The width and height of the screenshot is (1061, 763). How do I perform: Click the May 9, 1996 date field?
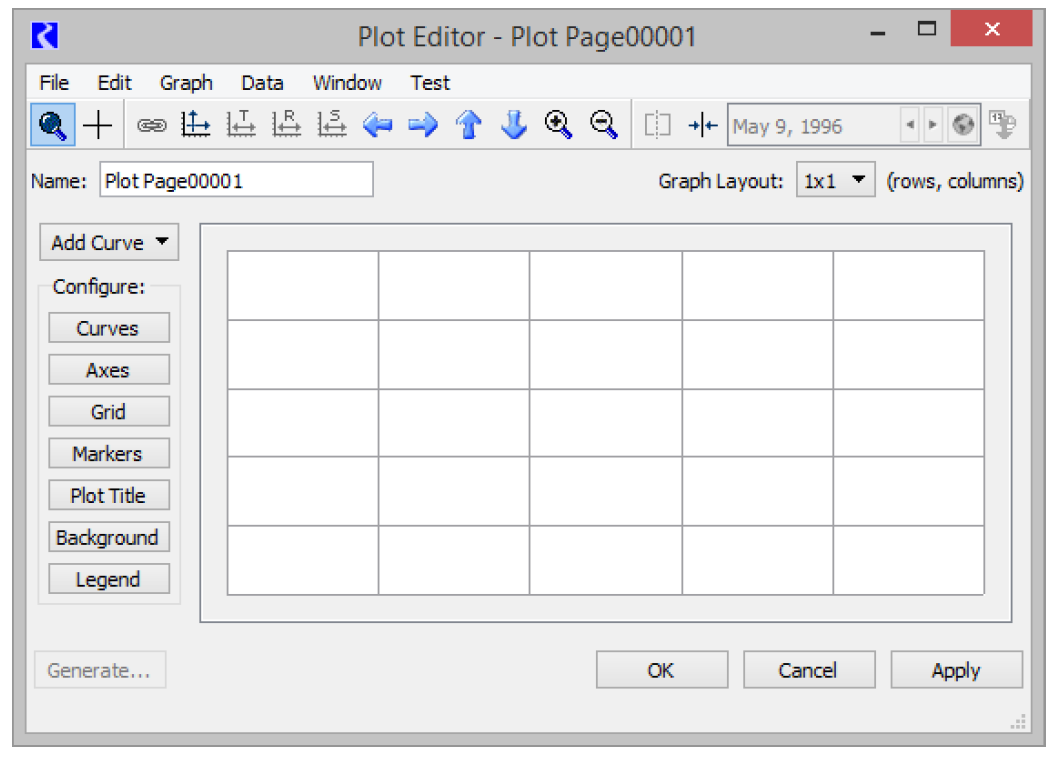tap(812, 127)
